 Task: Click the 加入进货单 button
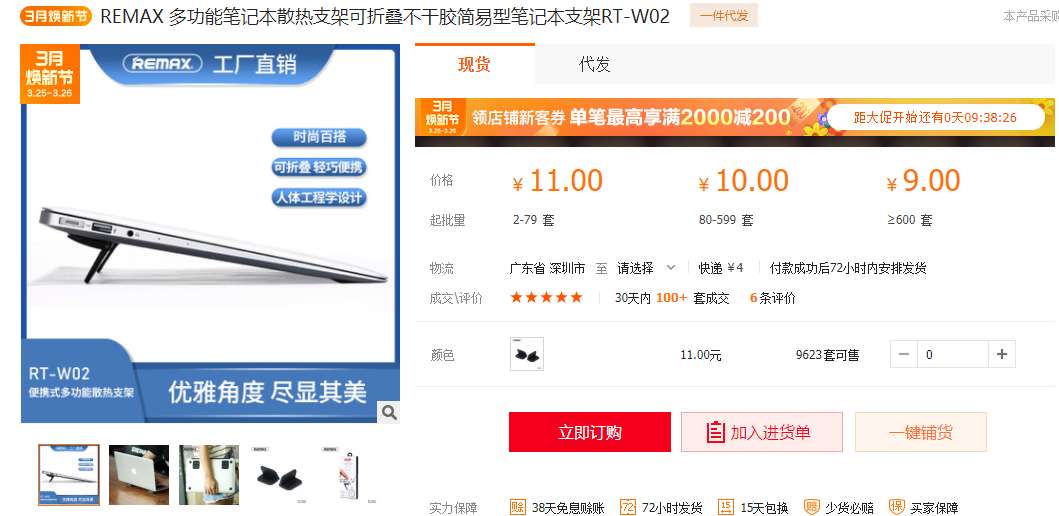pyautogui.click(x=762, y=432)
